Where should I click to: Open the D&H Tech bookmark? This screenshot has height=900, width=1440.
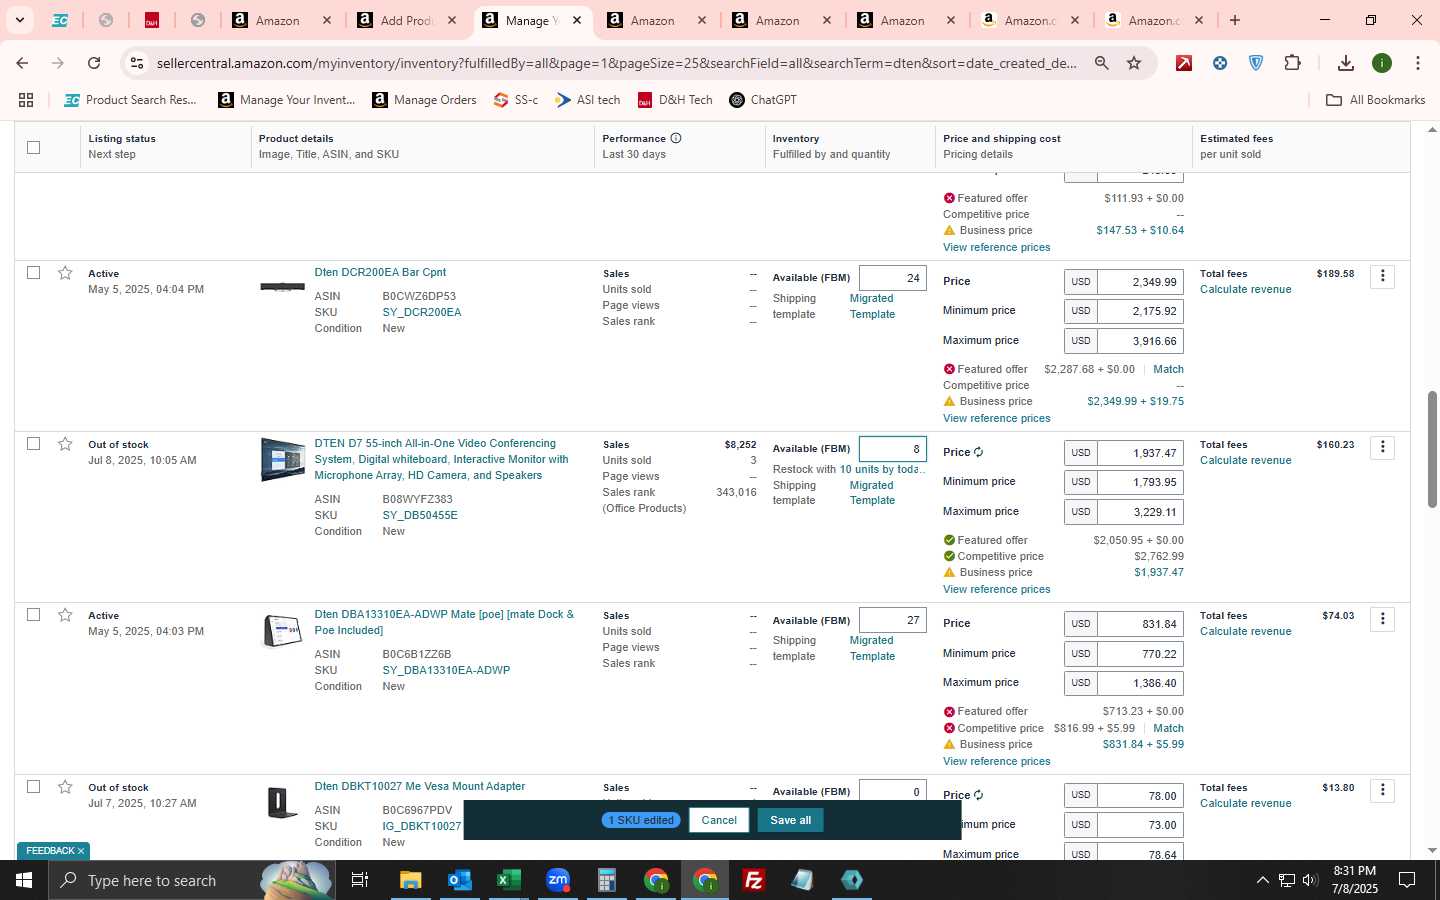coord(675,100)
